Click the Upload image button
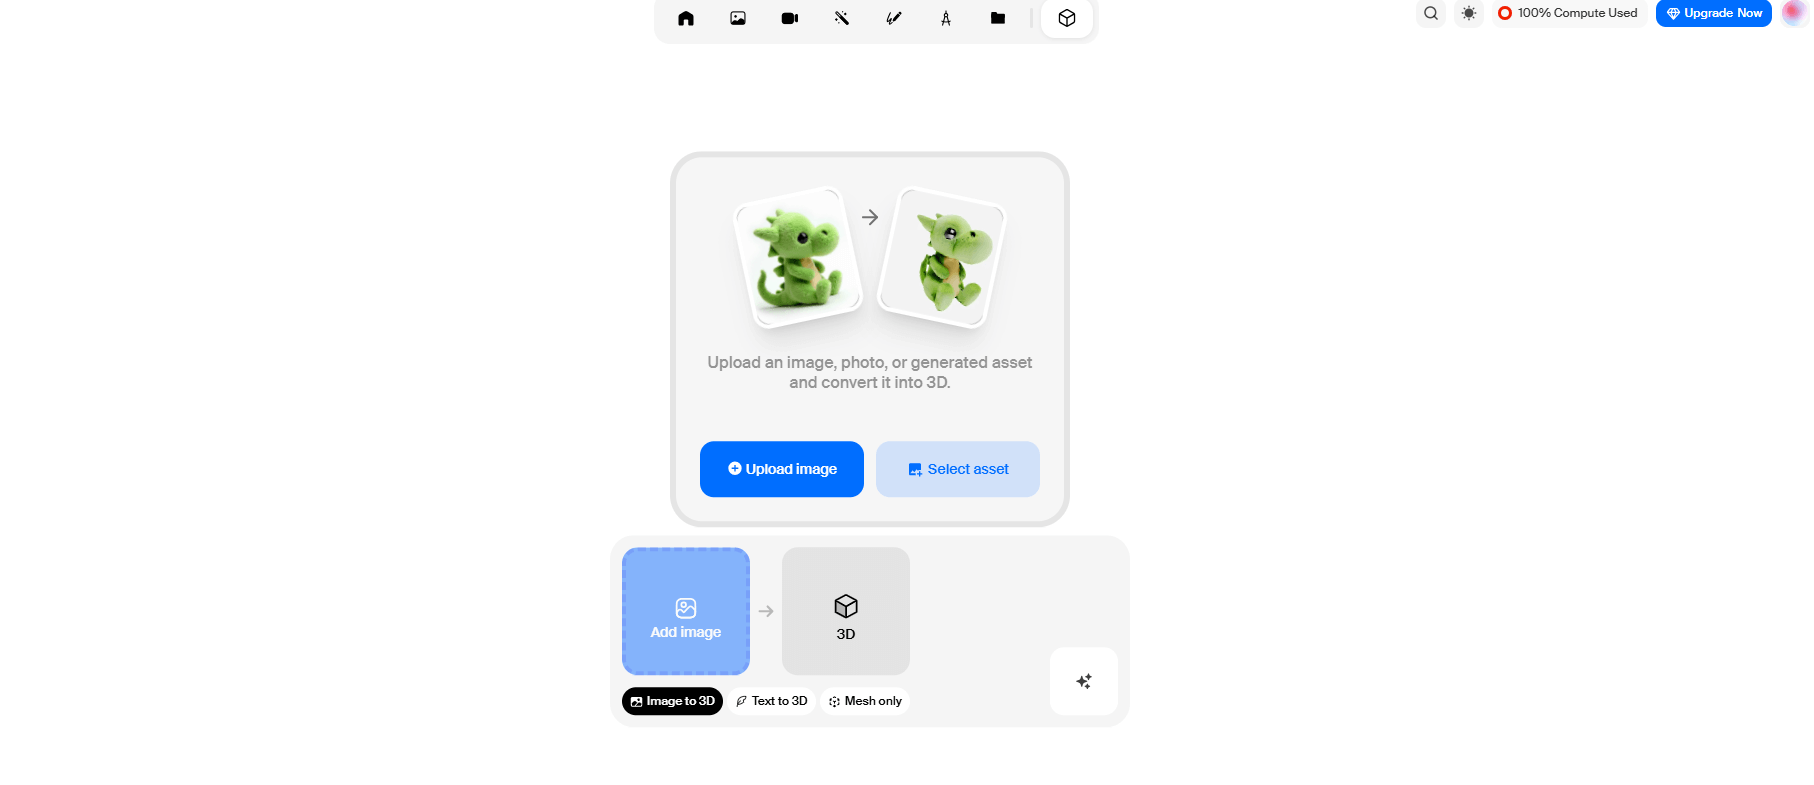 pos(782,469)
